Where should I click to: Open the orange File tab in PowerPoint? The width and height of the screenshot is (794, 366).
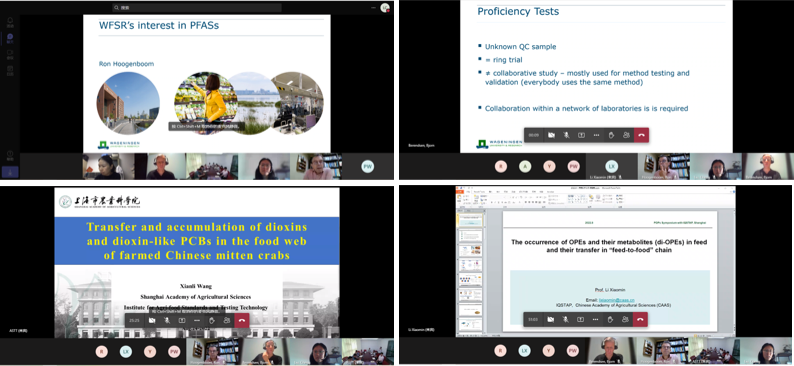tap(461, 192)
